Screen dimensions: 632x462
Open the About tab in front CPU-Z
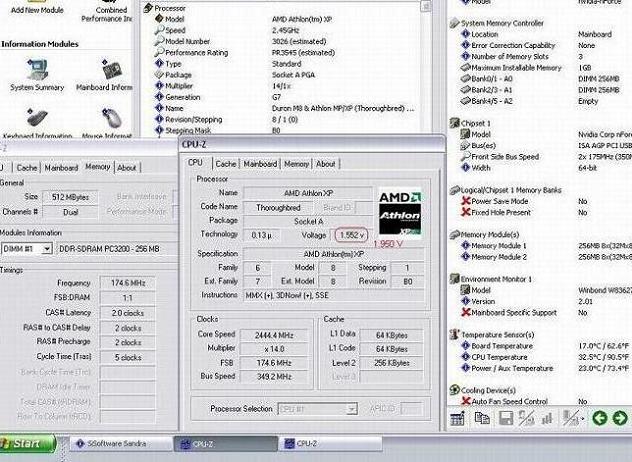pos(325,164)
